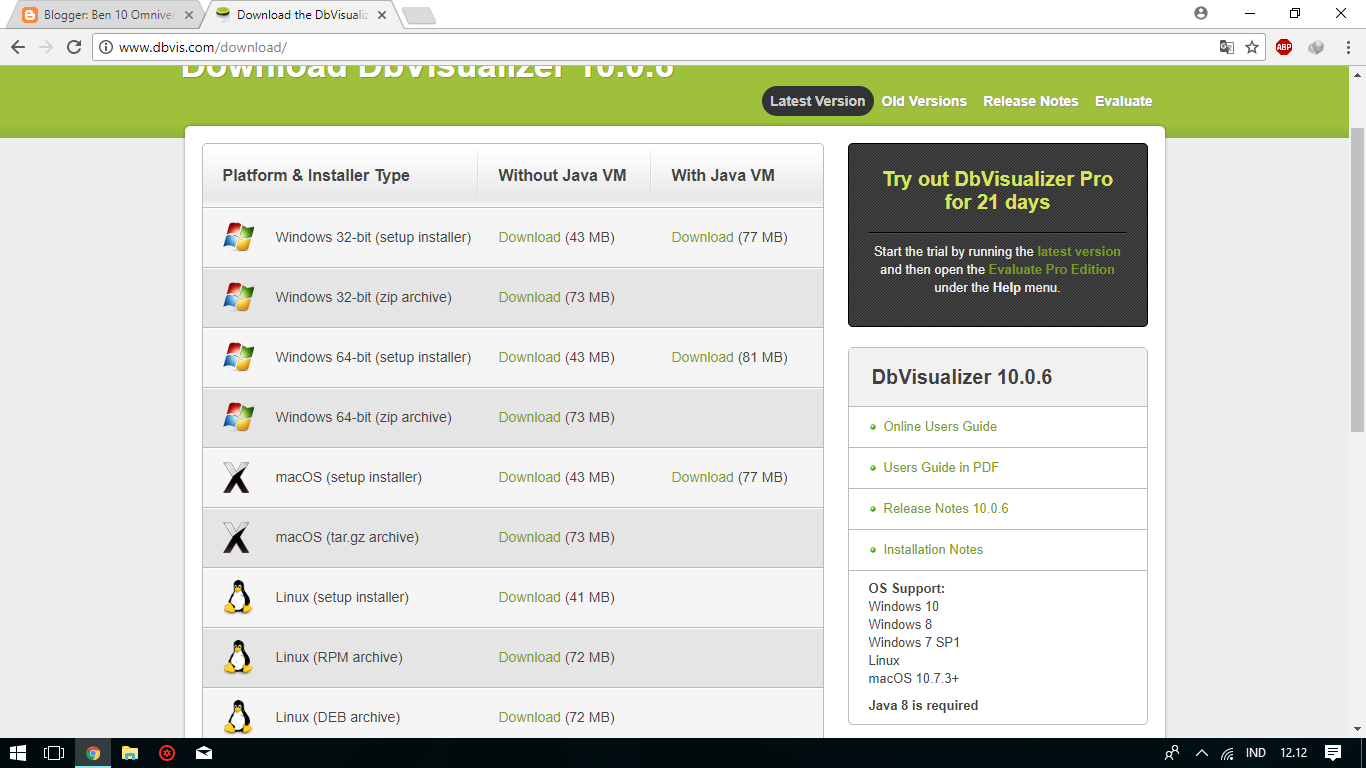
Task: Click the gray extension icon beside Adblock Plus
Action: 1316,47
